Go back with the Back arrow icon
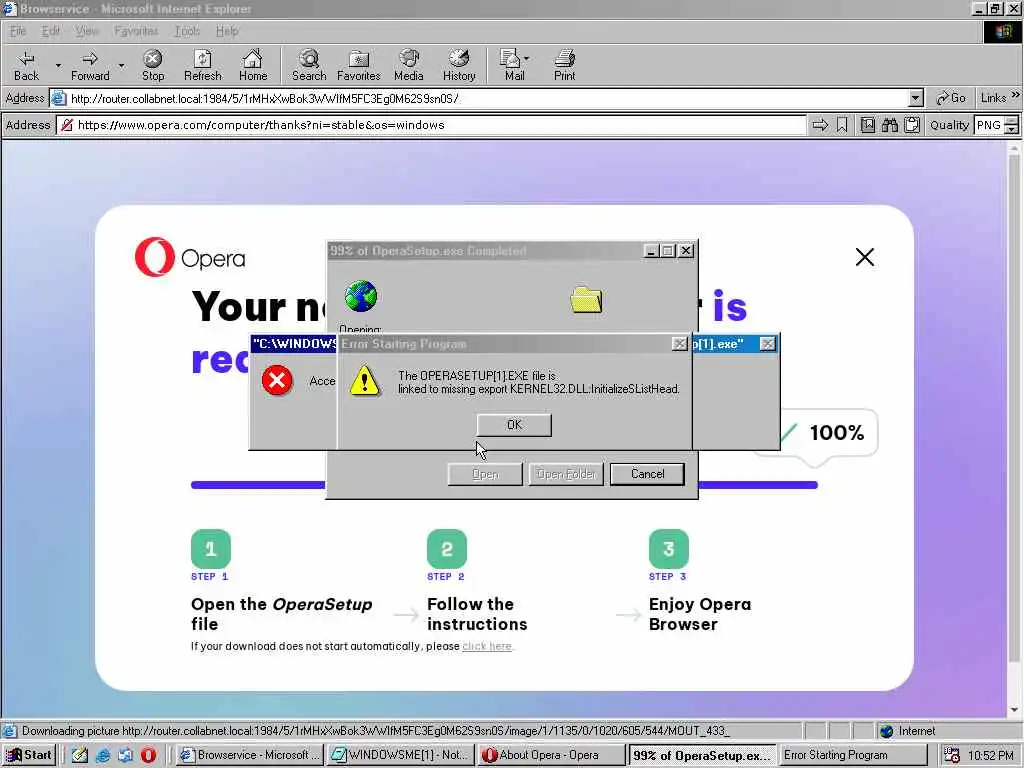This screenshot has height=768, width=1024. (26, 65)
